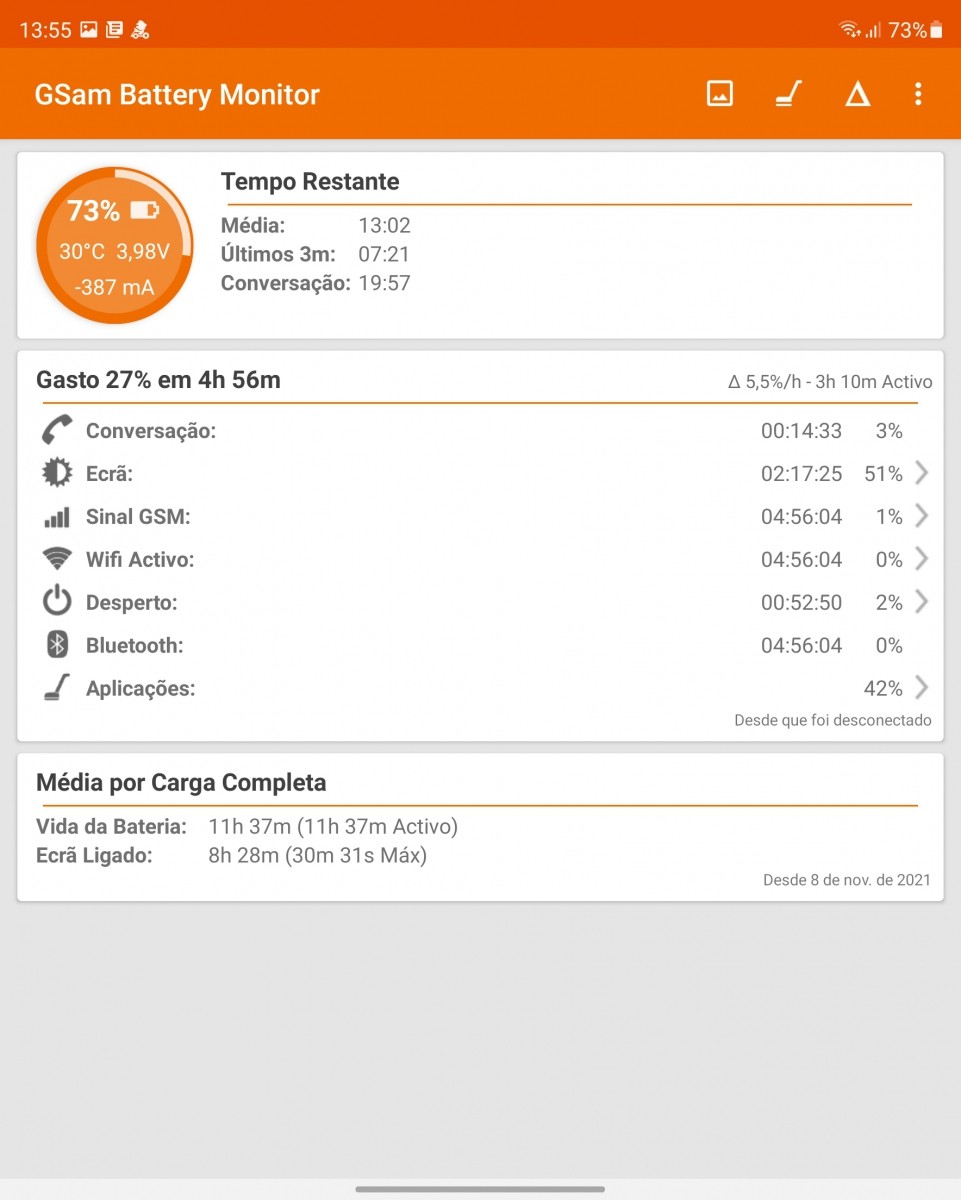
Task: Tap the Wifi Activo icon
Action: tap(57, 559)
